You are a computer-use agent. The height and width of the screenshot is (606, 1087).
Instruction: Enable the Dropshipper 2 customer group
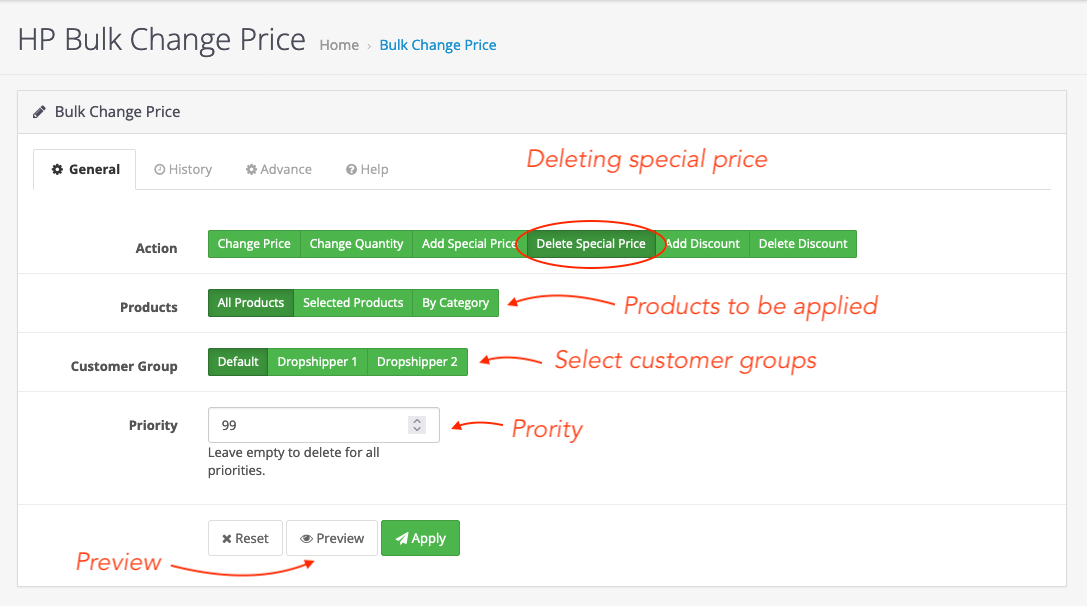pos(417,362)
